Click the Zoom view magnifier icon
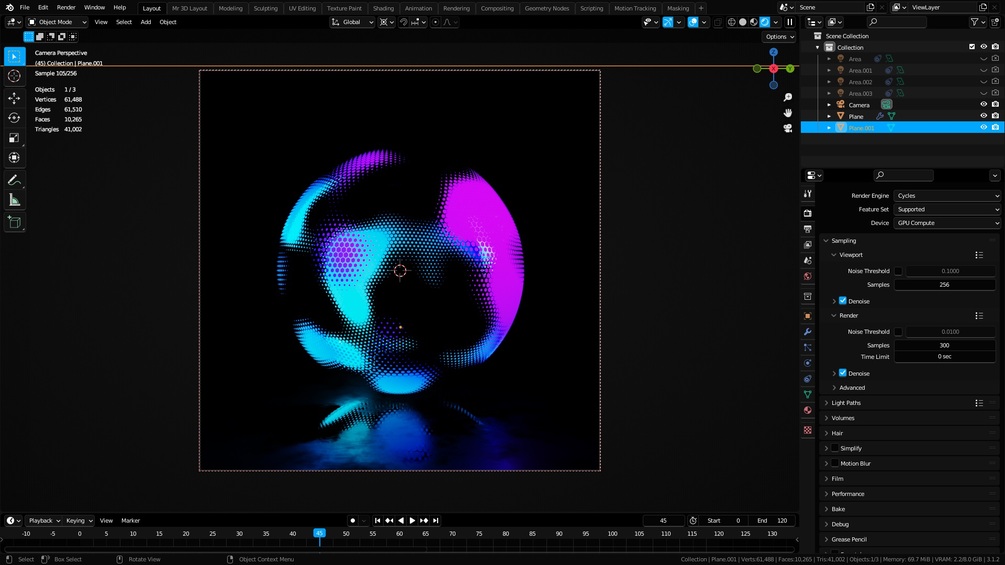Screen dimensions: 1005x565 pyautogui.click(x=788, y=97)
